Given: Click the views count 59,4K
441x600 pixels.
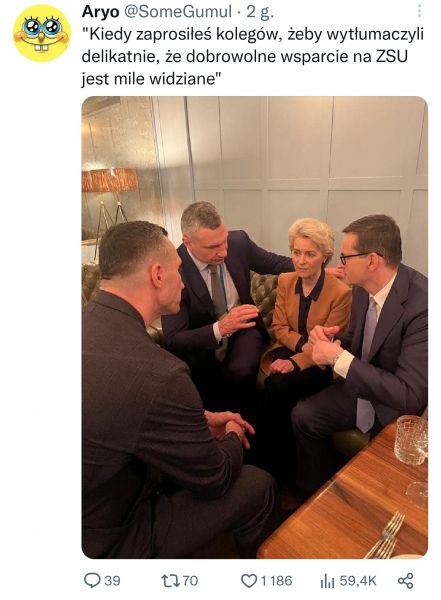Looking at the screenshot, I should (x=358, y=581).
